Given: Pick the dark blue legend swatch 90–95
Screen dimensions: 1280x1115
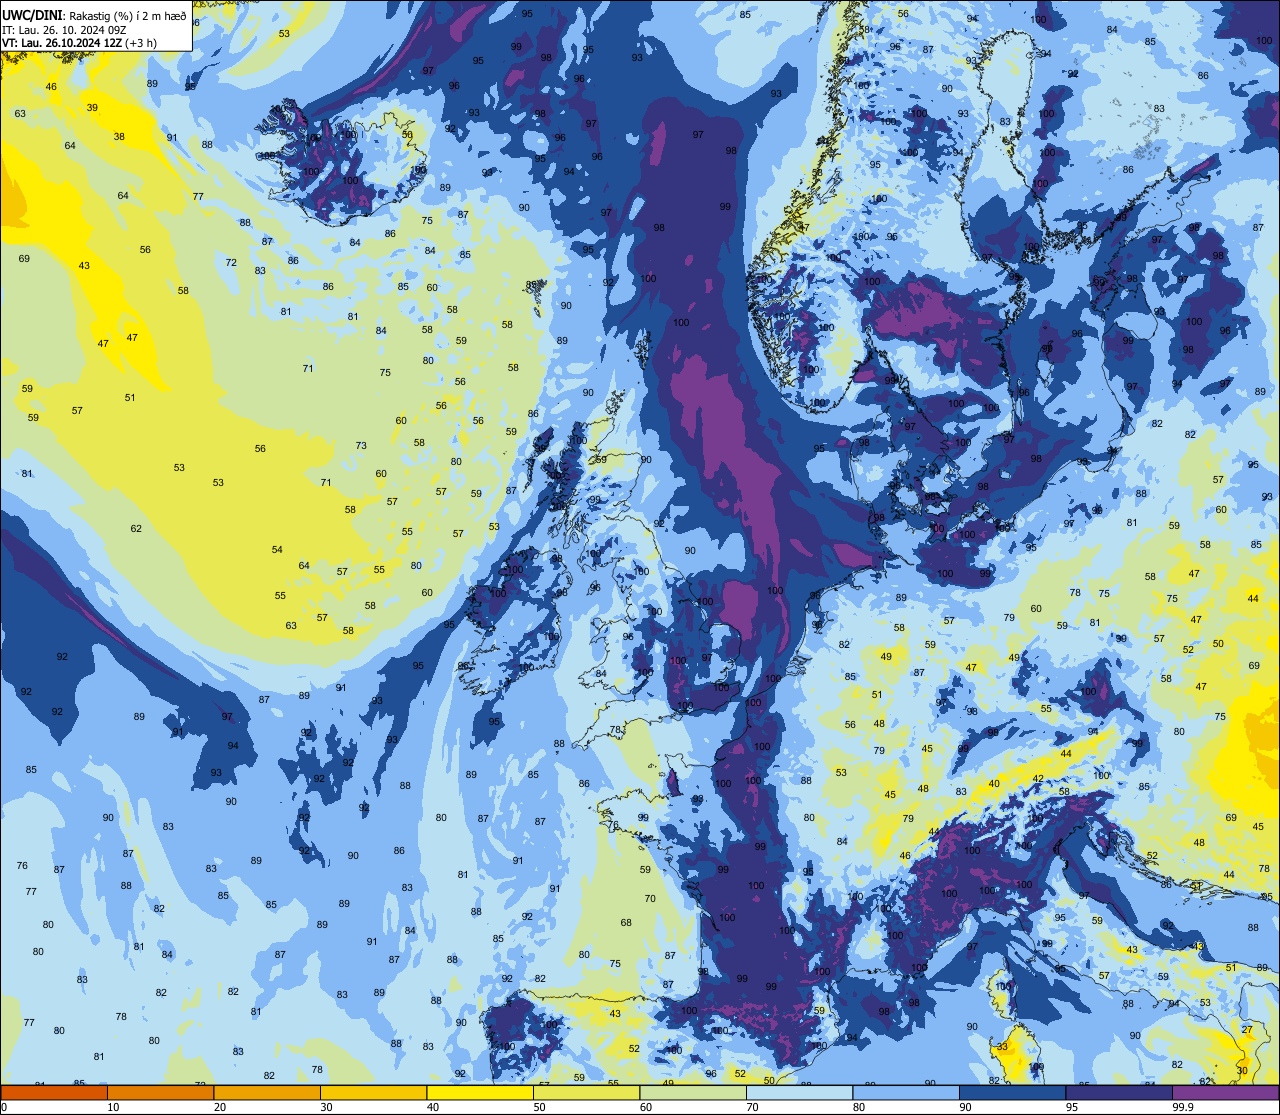Looking at the screenshot, I should point(1012,1092).
